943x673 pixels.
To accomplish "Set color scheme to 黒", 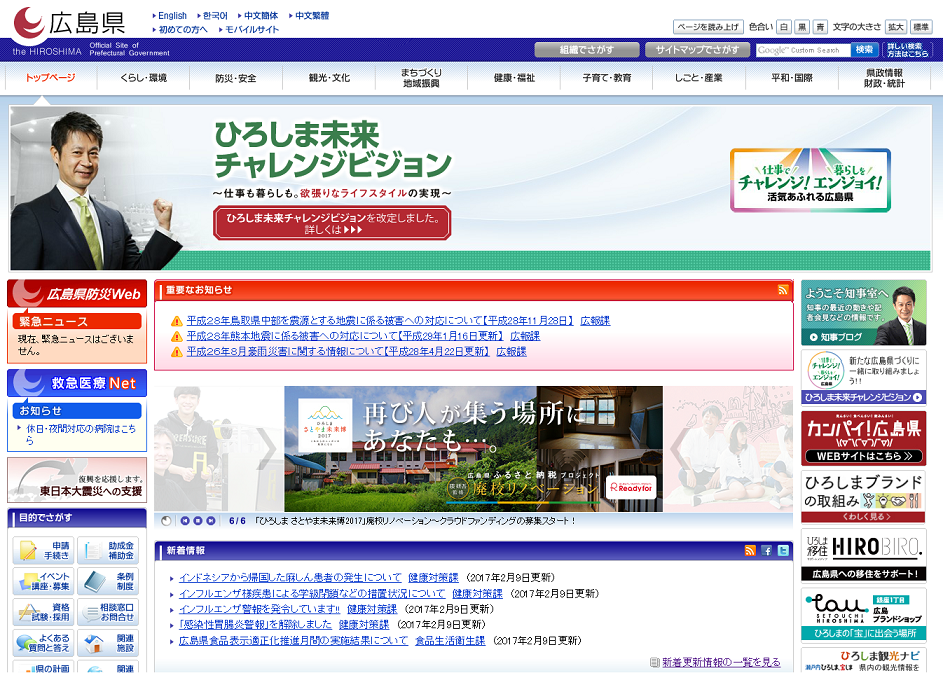I will click(802, 27).
